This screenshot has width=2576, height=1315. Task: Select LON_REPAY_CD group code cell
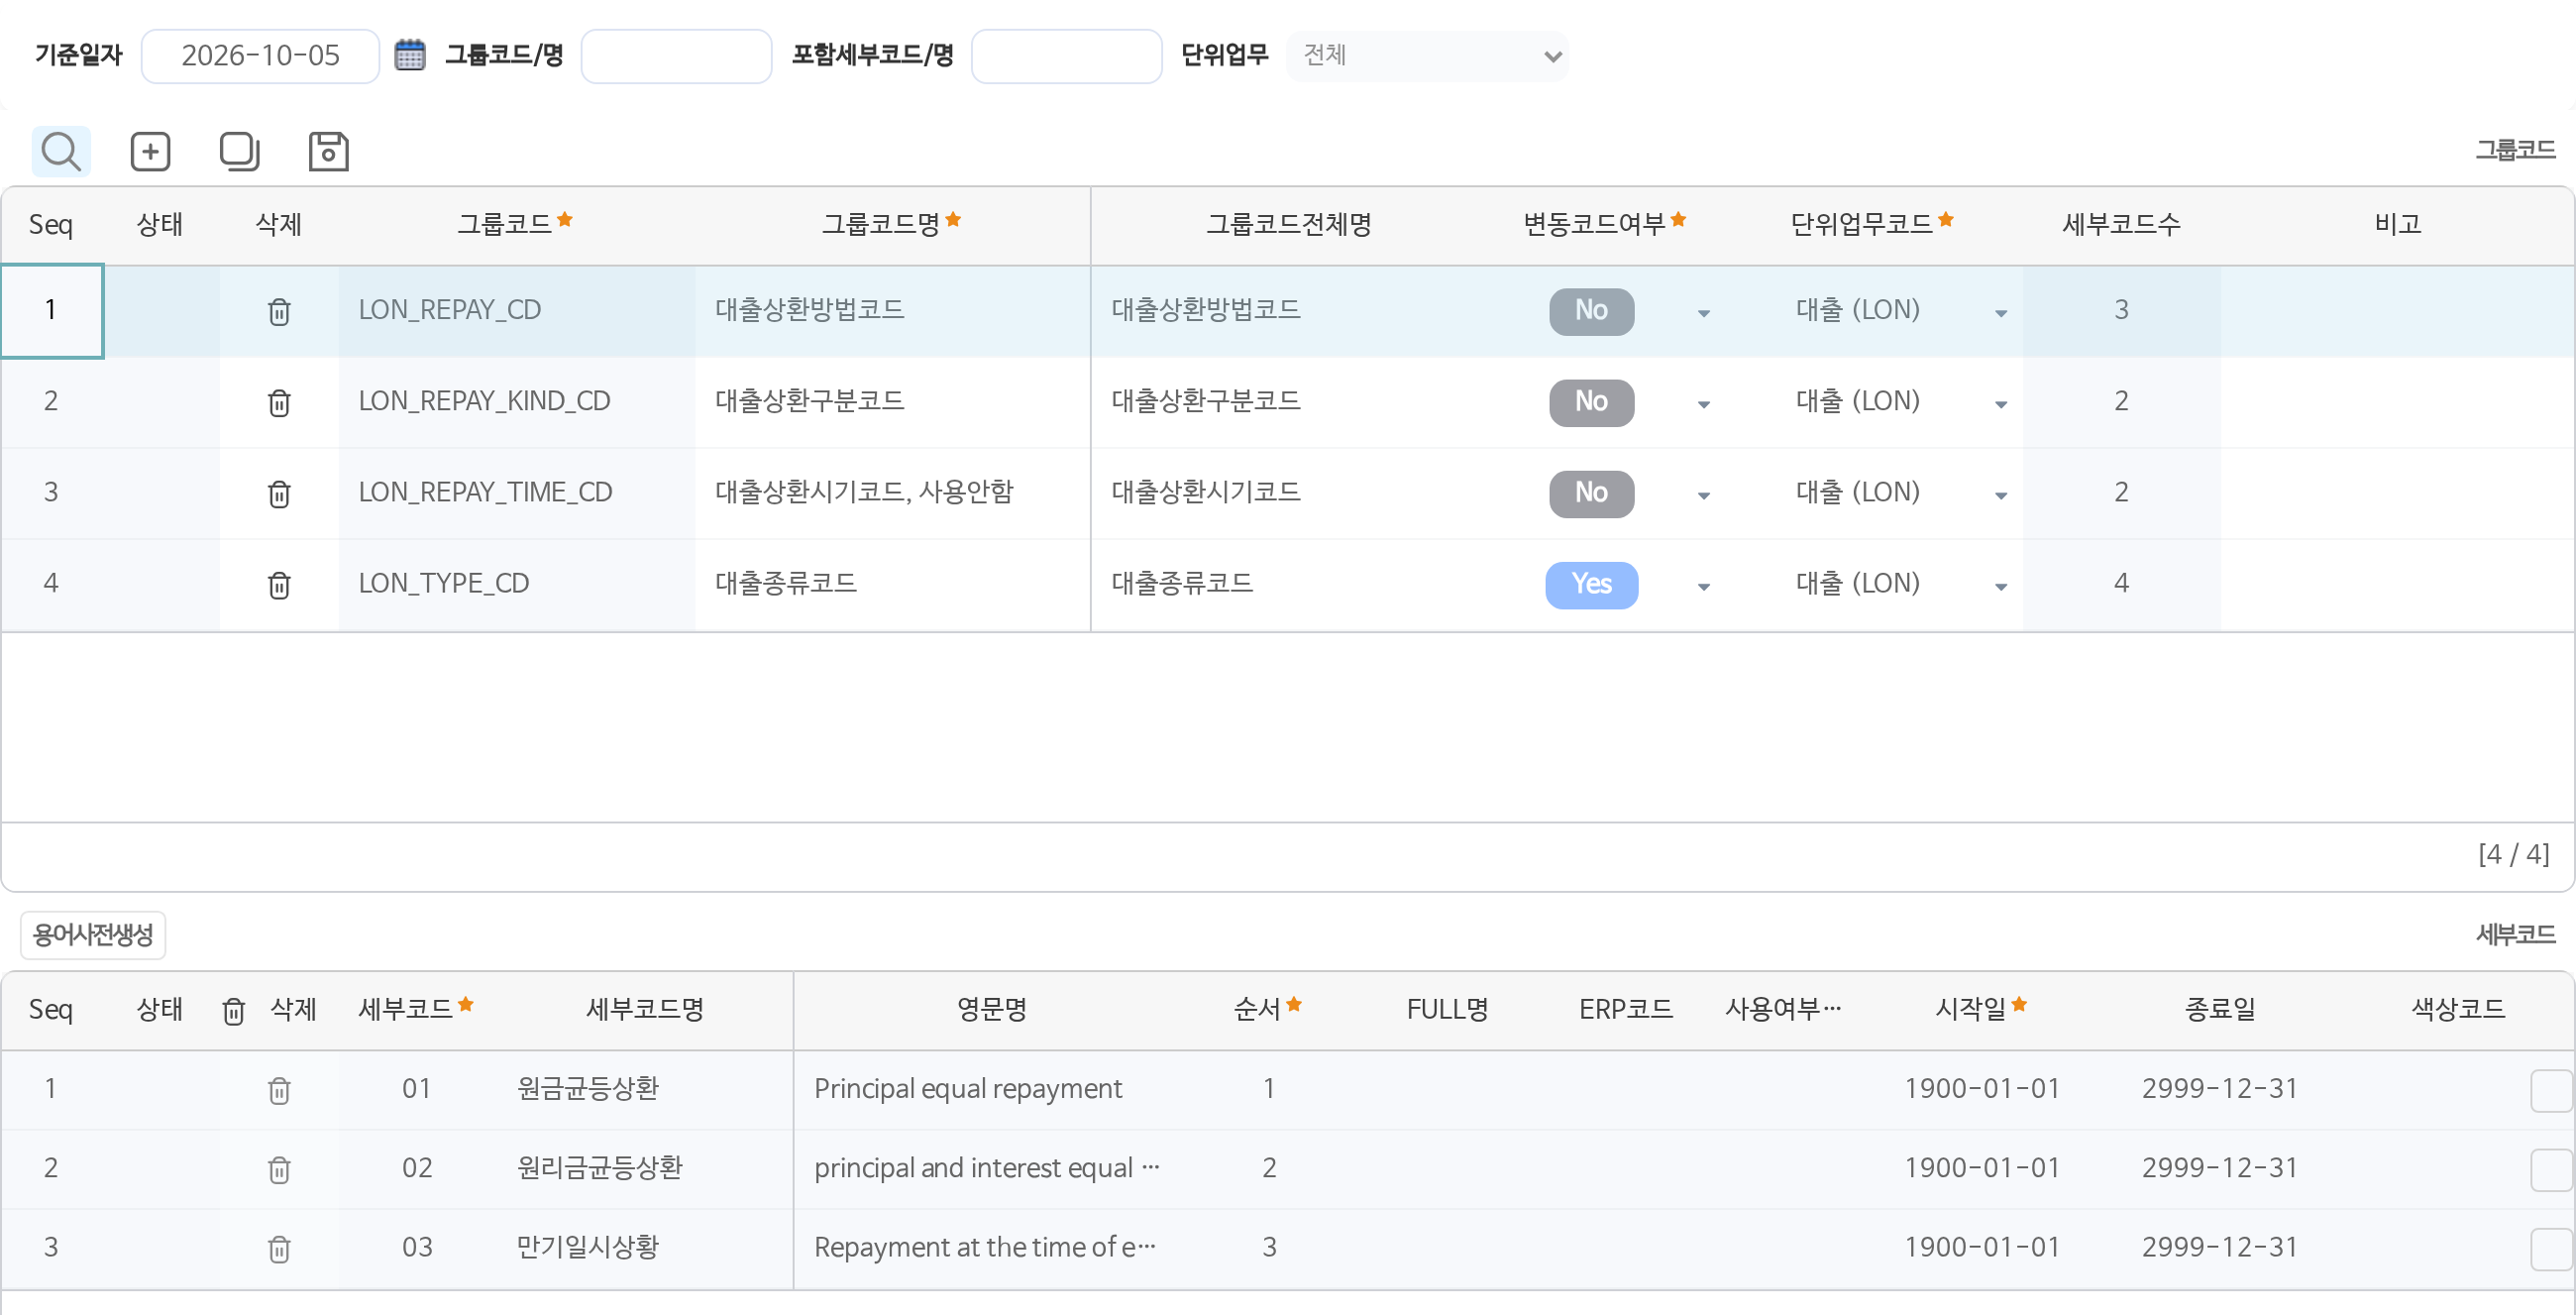tap(516, 311)
